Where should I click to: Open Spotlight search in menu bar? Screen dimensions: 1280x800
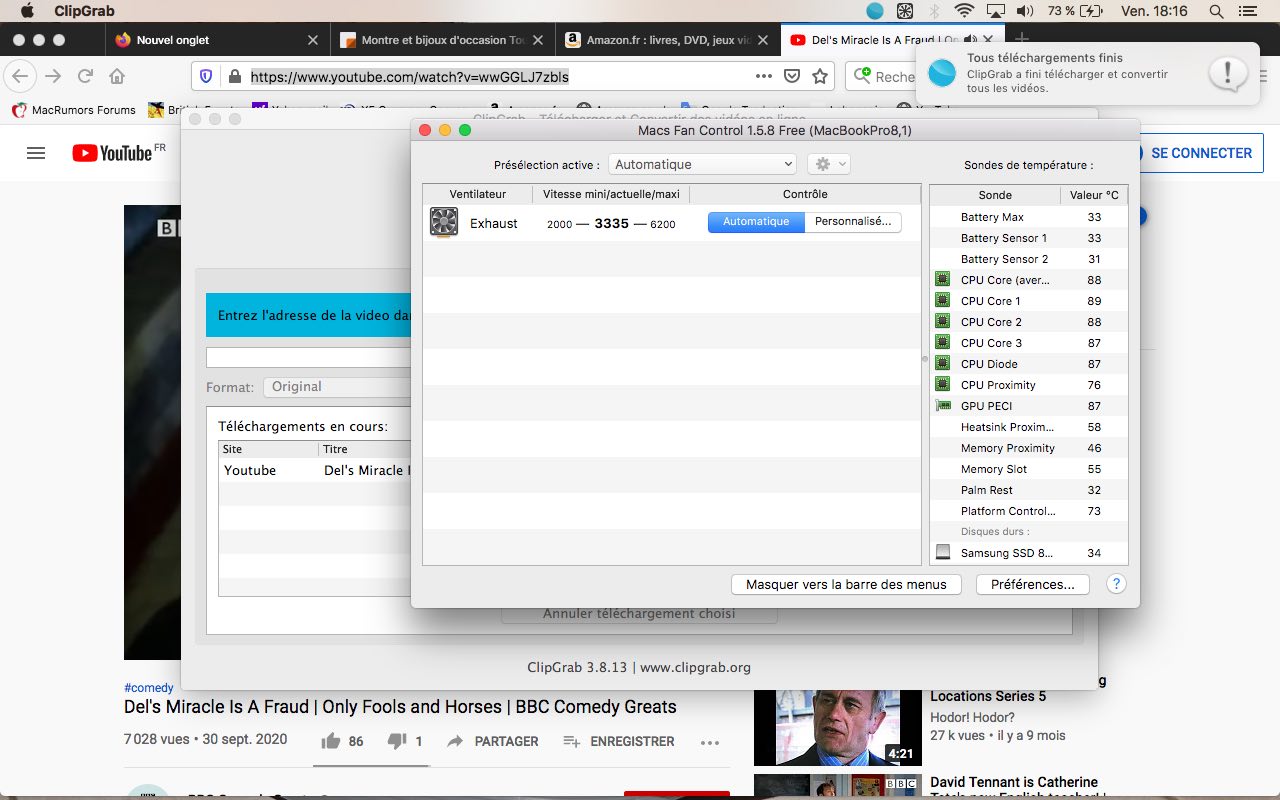[1216, 11]
